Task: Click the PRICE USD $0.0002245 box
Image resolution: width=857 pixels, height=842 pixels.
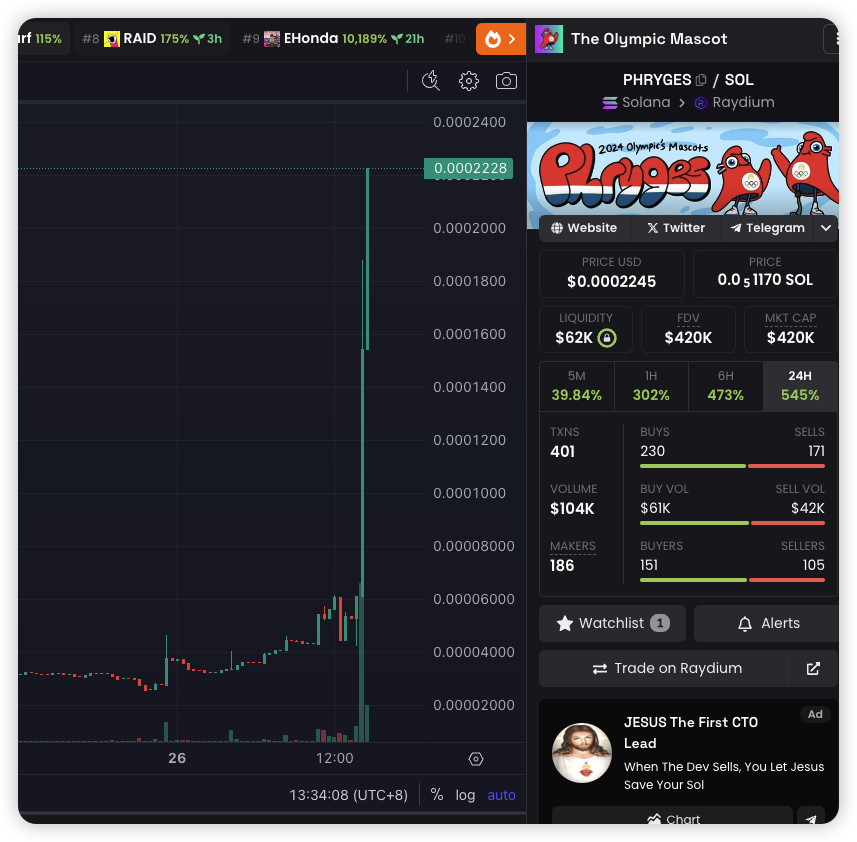Action: pos(612,274)
